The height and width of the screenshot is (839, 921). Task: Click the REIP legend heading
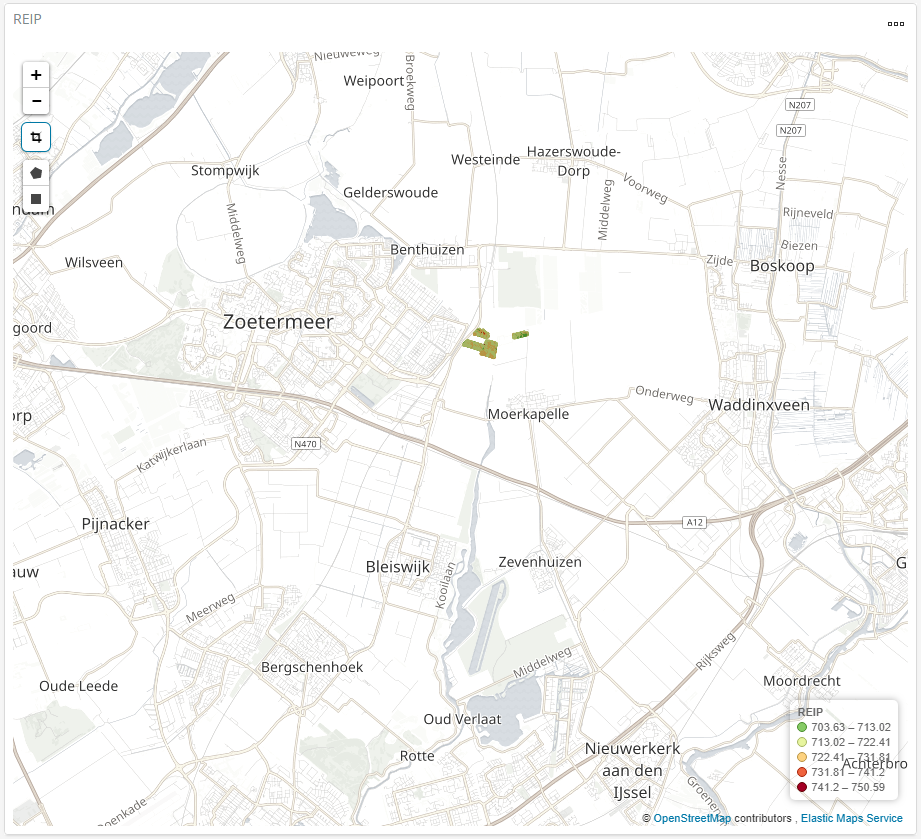pos(810,712)
